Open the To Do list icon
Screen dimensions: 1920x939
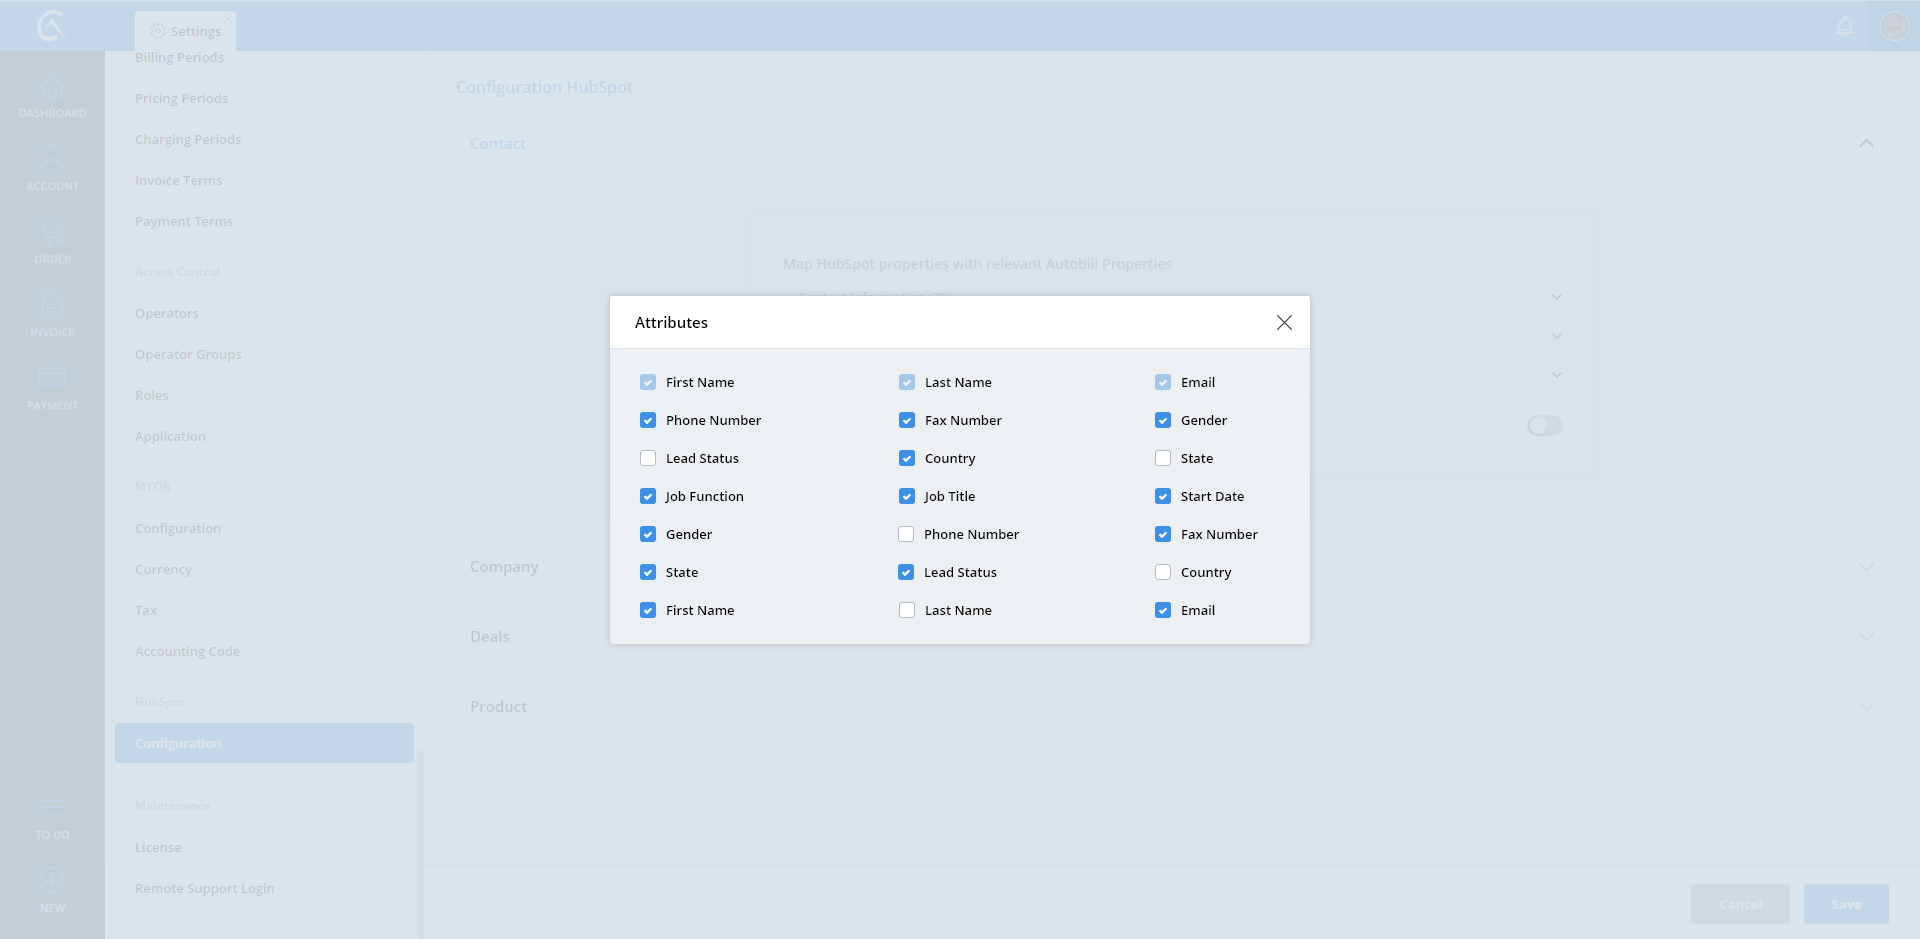(52, 809)
